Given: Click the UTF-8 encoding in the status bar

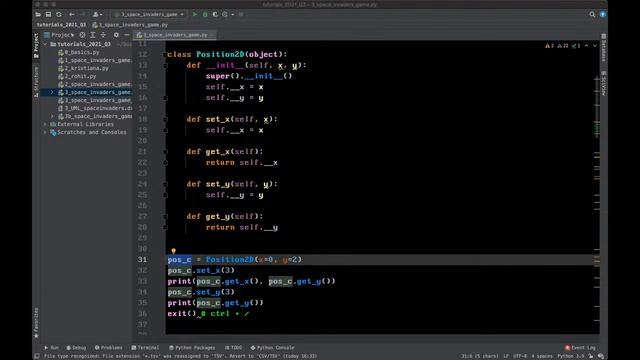Looking at the screenshot, I should 520,356.
